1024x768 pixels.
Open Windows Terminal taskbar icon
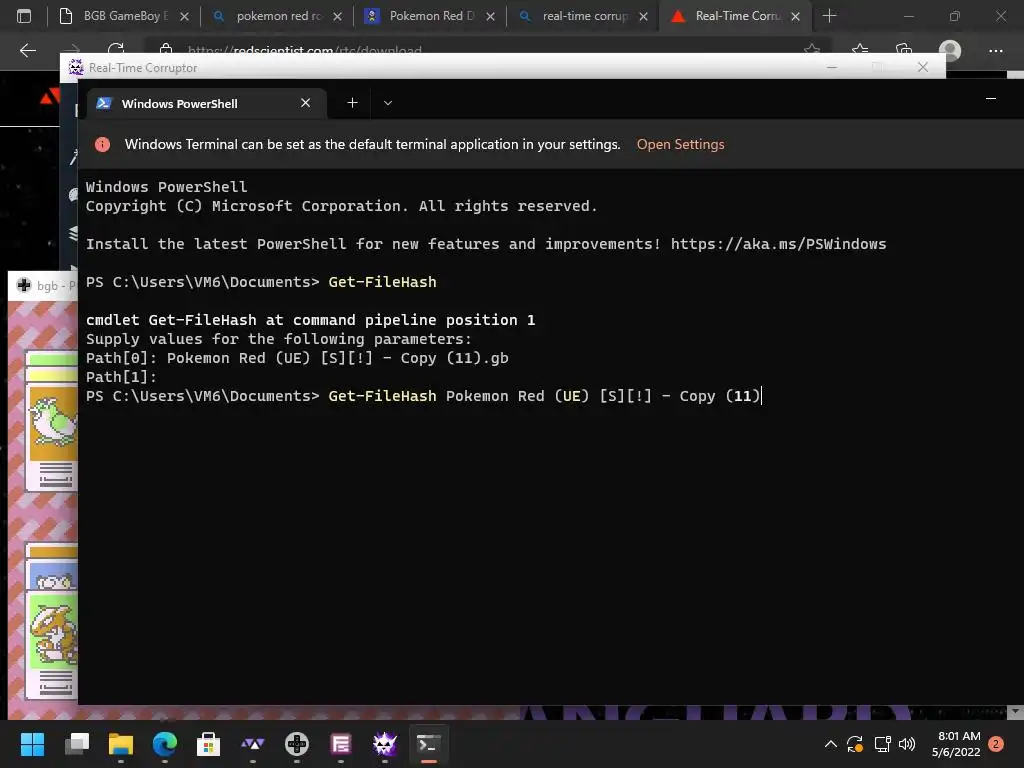click(428, 744)
